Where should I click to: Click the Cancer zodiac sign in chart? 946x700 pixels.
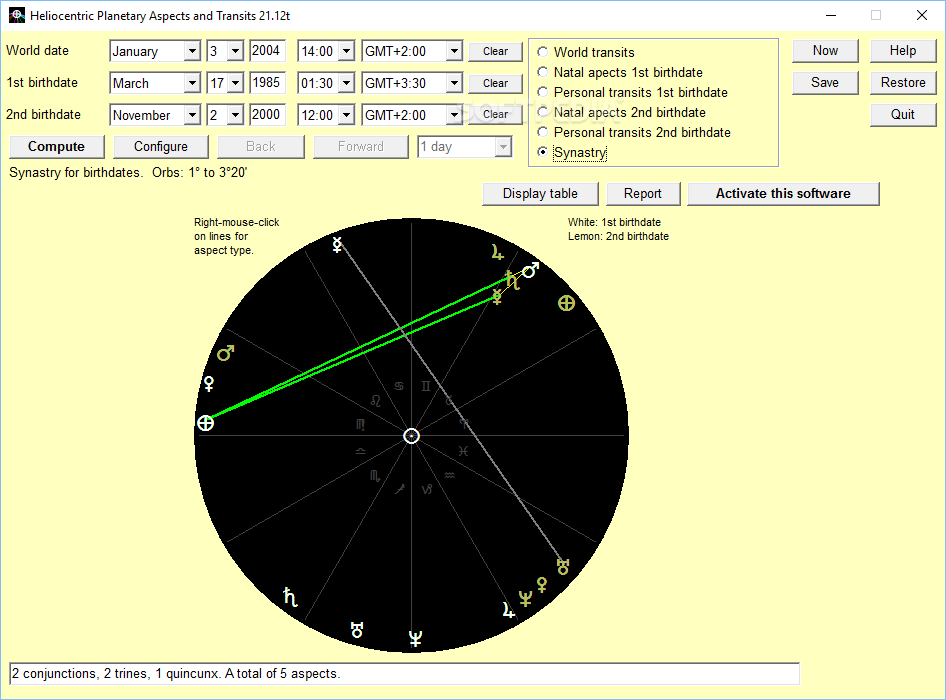click(x=399, y=386)
